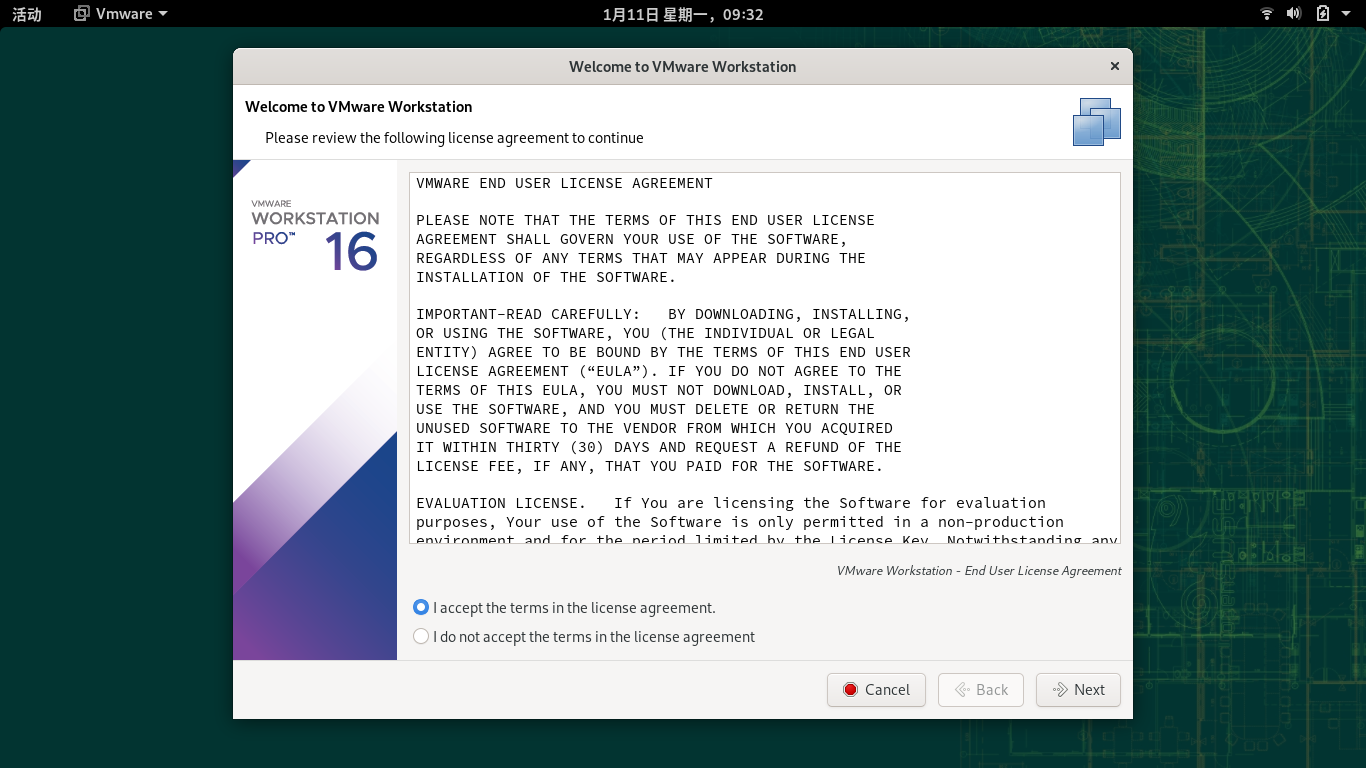Screen dimensions: 1366x768
Task: Click the volume speaker icon
Action: pos(1293,14)
